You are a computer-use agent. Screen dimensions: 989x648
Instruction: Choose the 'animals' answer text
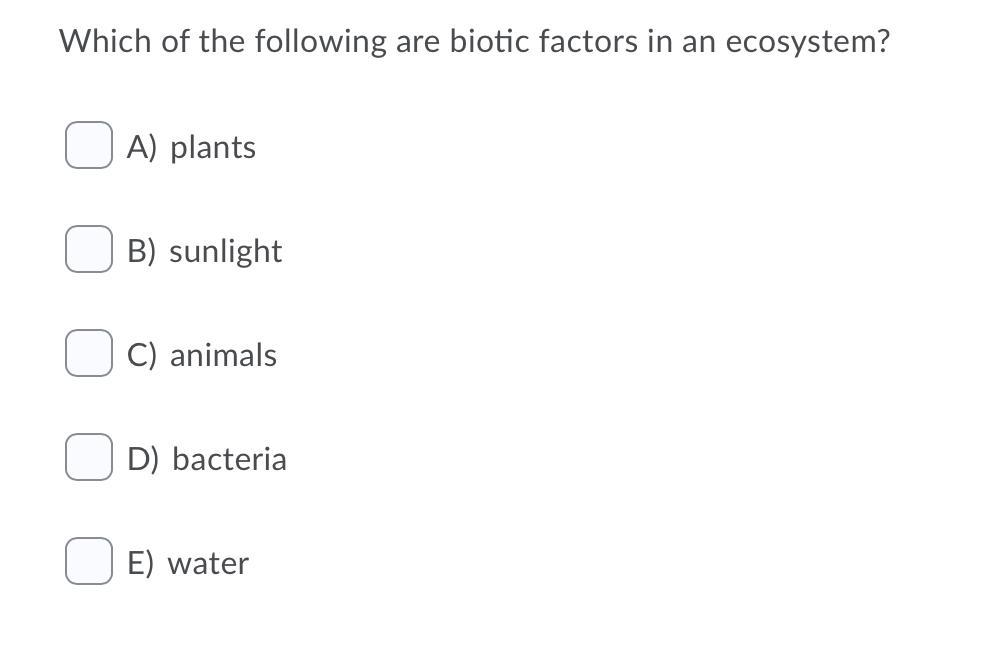point(223,355)
